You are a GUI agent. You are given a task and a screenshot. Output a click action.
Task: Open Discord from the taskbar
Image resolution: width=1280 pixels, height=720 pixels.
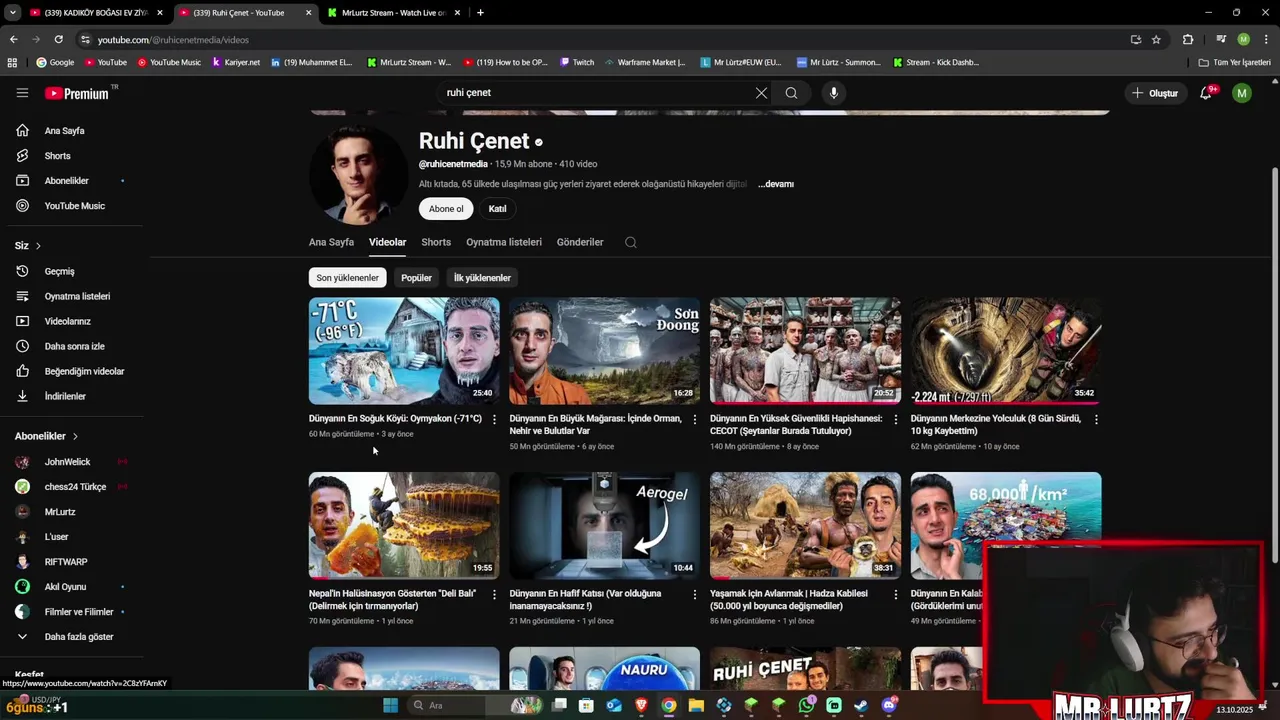[889, 705]
